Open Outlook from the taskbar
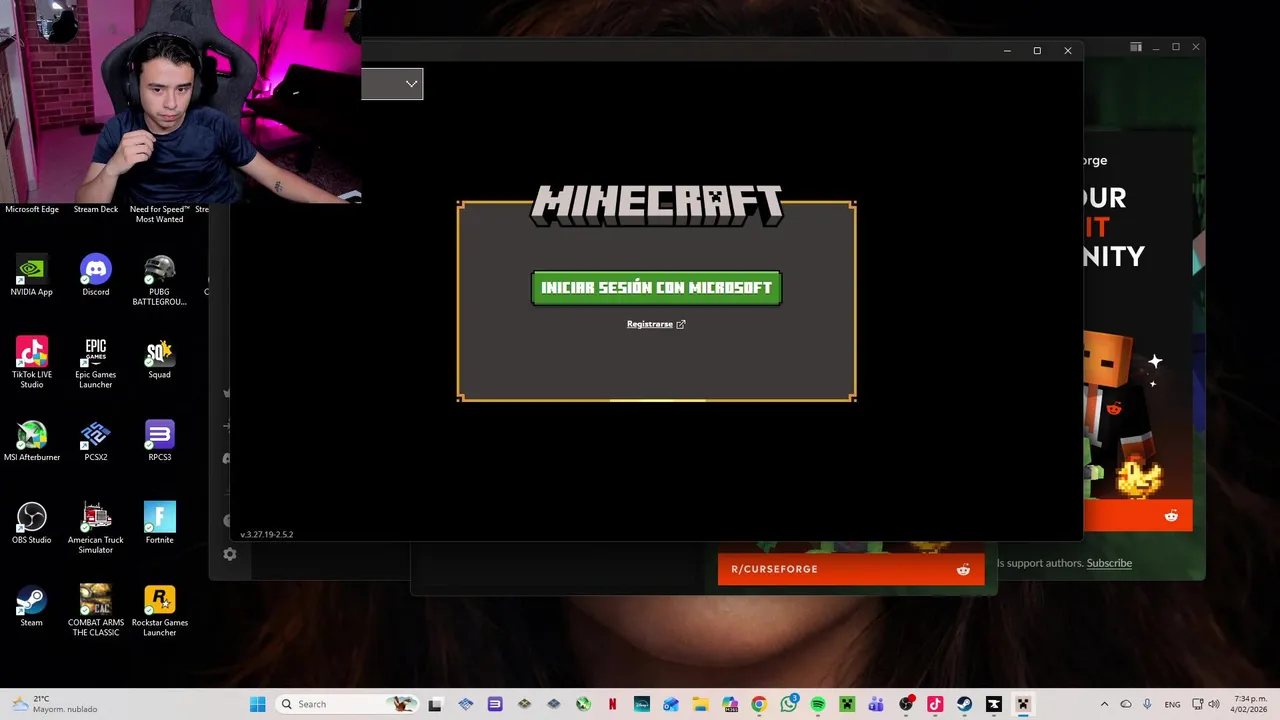Screen dimensions: 1280x720 click(671, 704)
